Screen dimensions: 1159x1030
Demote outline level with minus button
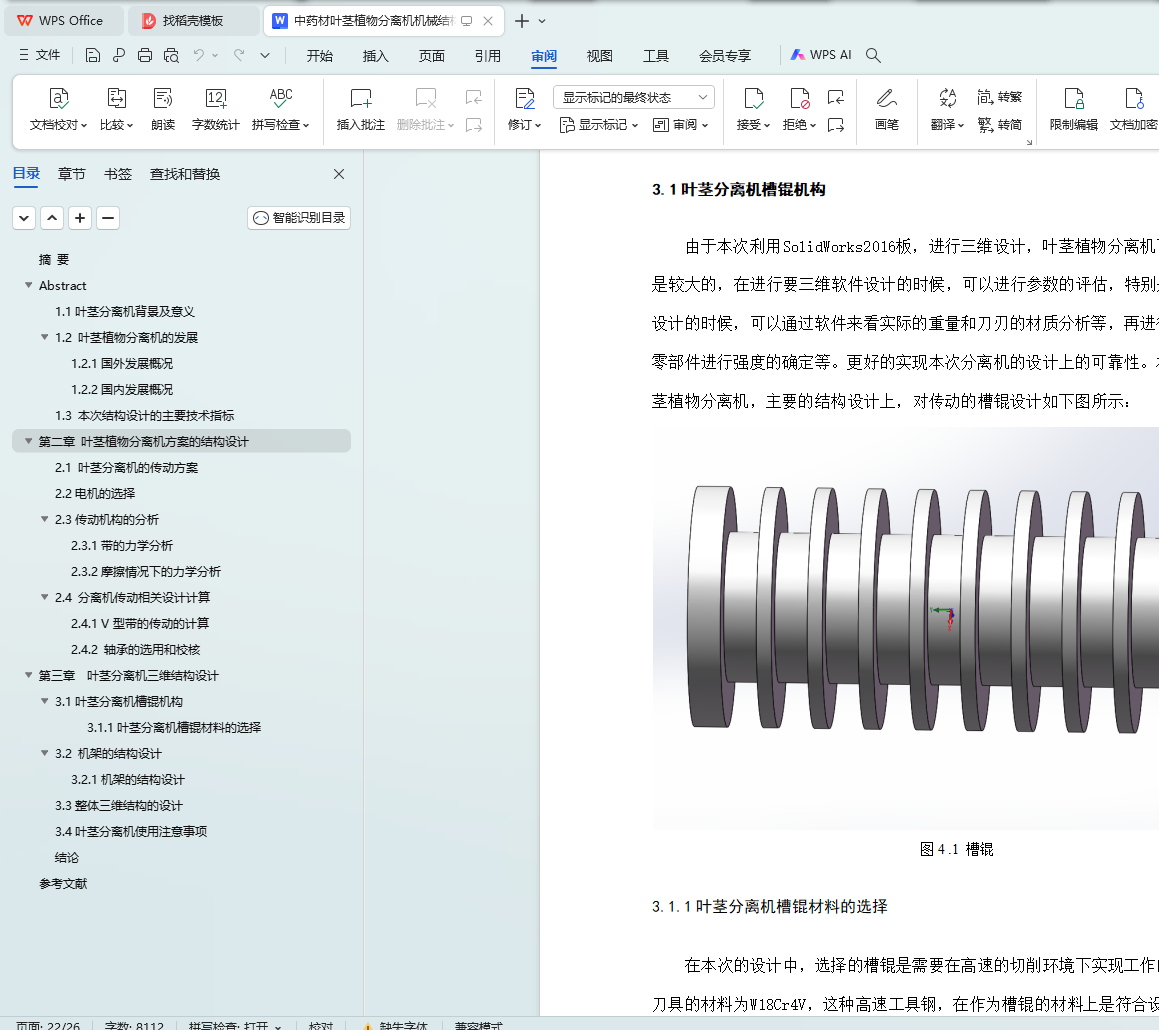coord(108,218)
